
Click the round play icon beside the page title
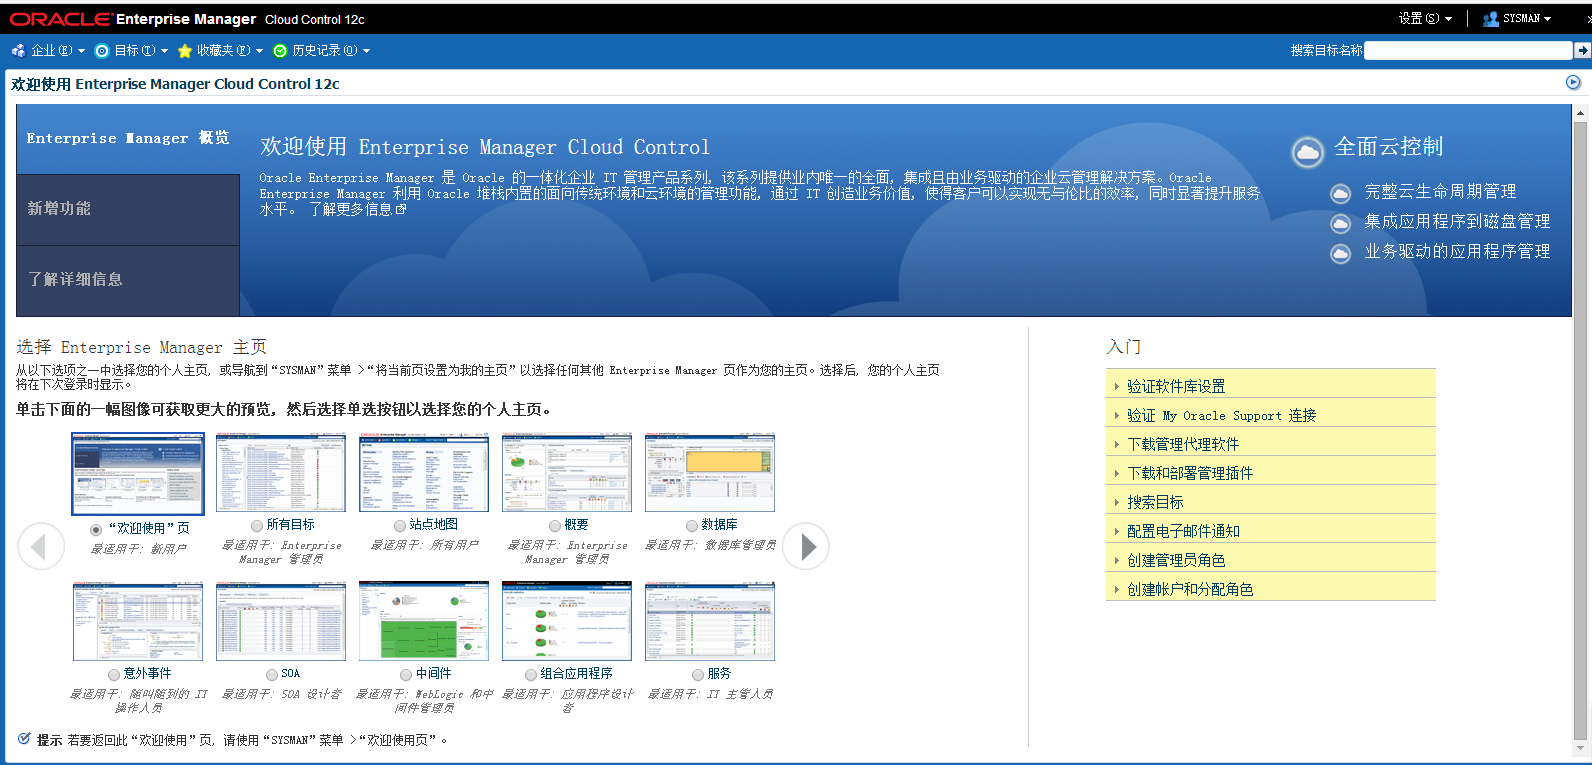(1573, 83)
